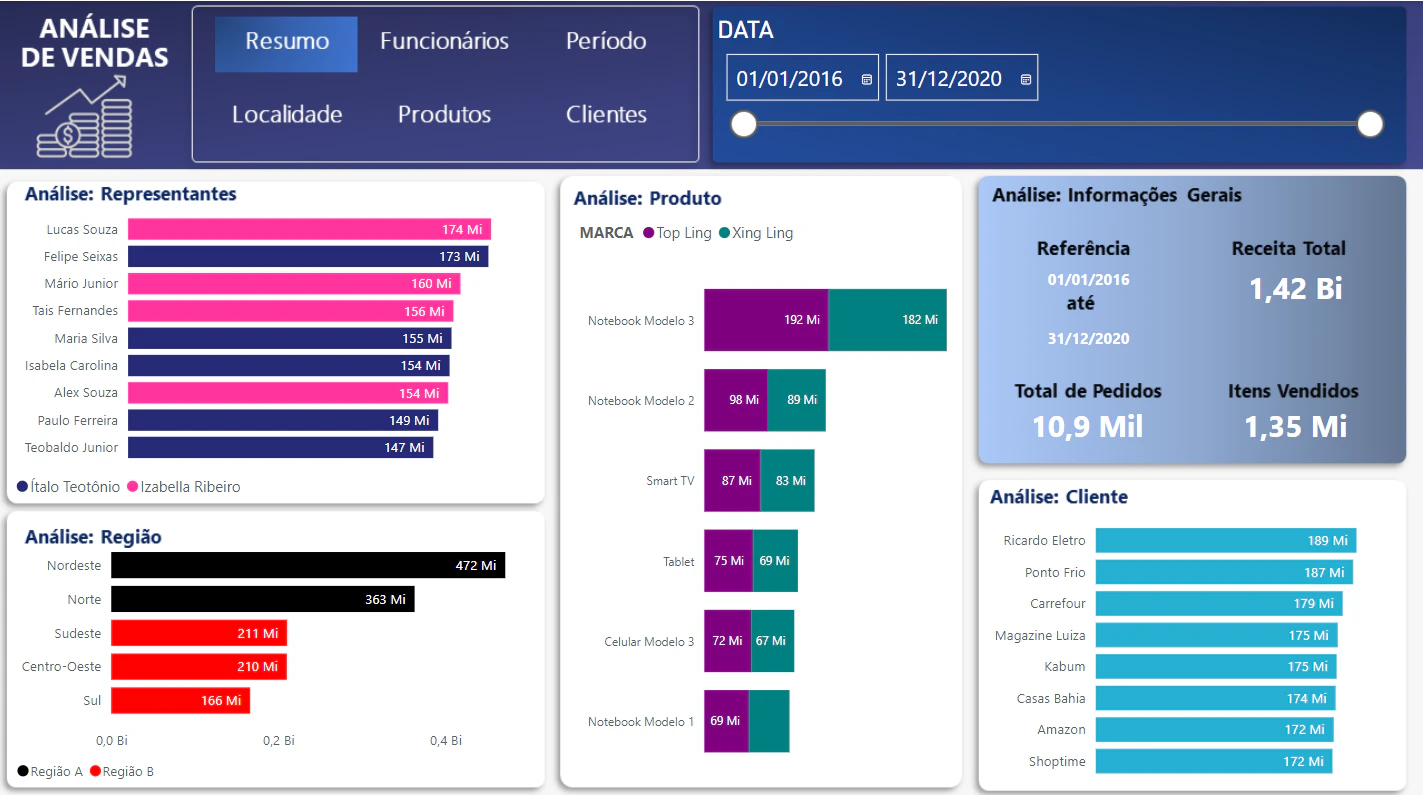Screen dimensions: 1423x795
Task: Click the "Análise: Produto" chart title
Action: 647,198
